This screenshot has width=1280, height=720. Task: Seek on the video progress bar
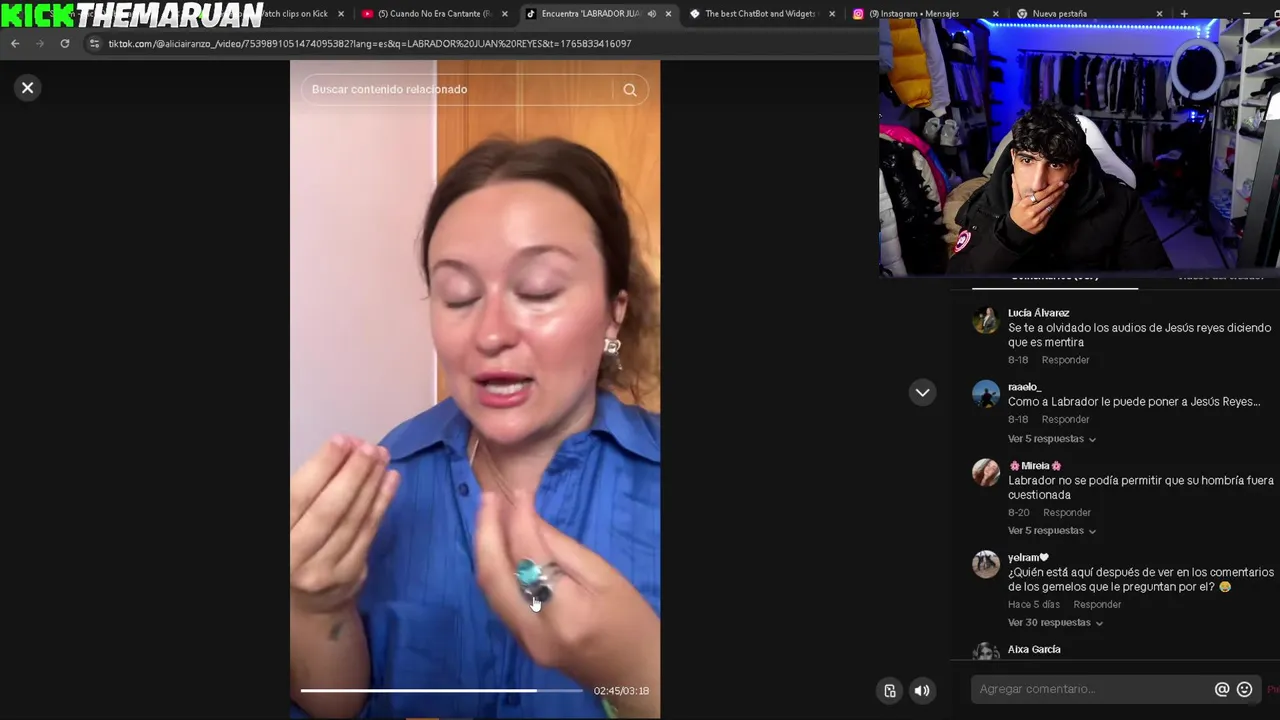pos(441,690)
